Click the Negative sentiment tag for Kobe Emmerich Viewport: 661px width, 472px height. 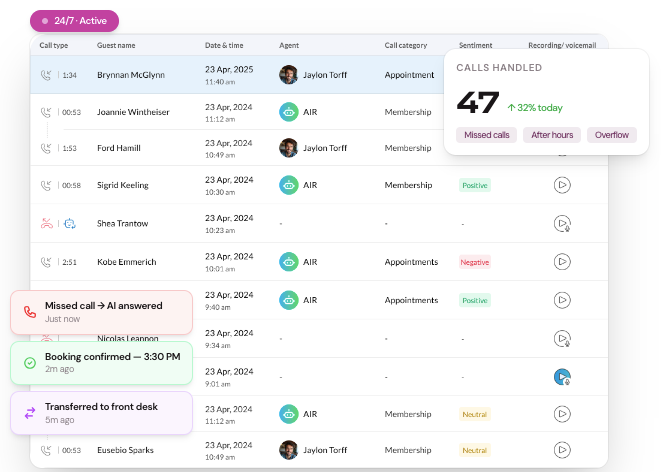coord(475,262)
